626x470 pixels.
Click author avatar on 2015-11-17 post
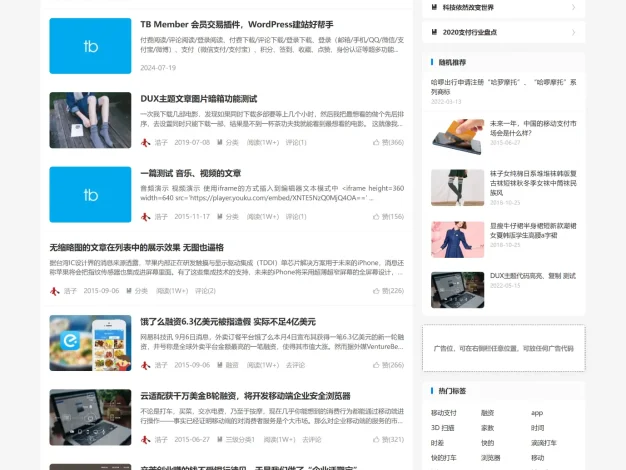point(145,216)
